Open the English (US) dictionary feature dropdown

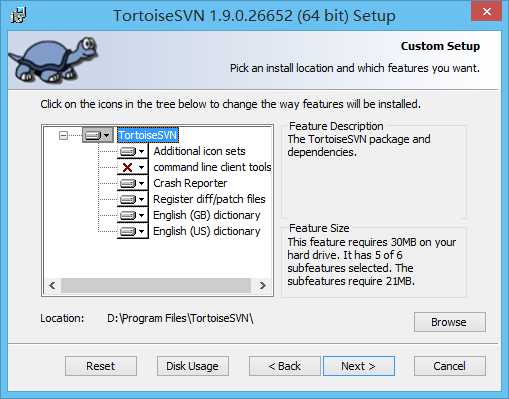pyautogui.click(x=133, y=231)
